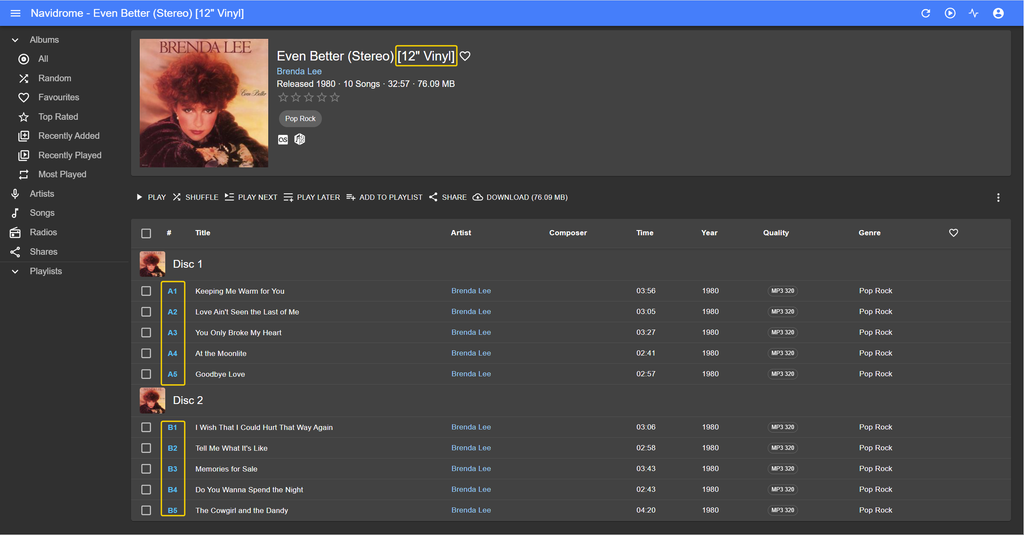Screen dimensions: 1024x535
Task: Click the Brenda Lee album cover image
Action: 204,103
